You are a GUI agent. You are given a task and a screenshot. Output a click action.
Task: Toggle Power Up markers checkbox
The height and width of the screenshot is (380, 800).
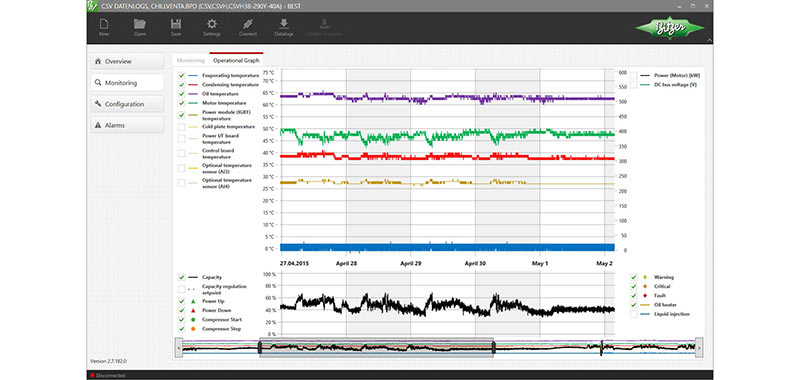(x=181, y=301)
